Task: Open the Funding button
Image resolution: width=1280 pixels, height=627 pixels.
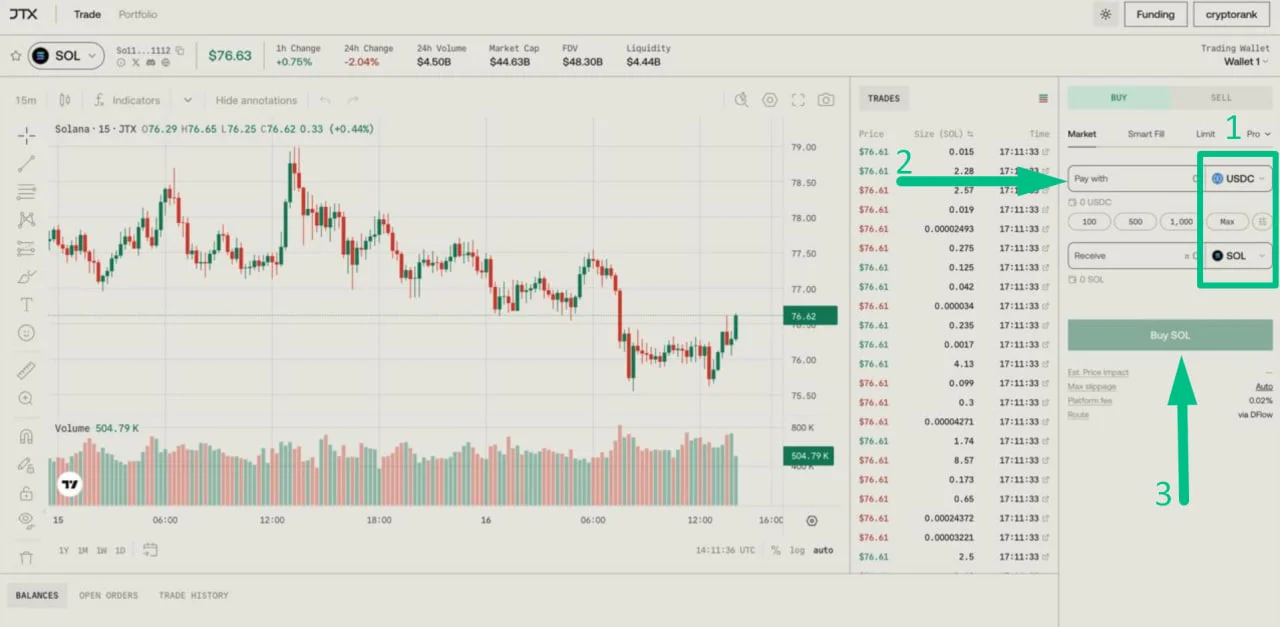Action: (1155, 15)
